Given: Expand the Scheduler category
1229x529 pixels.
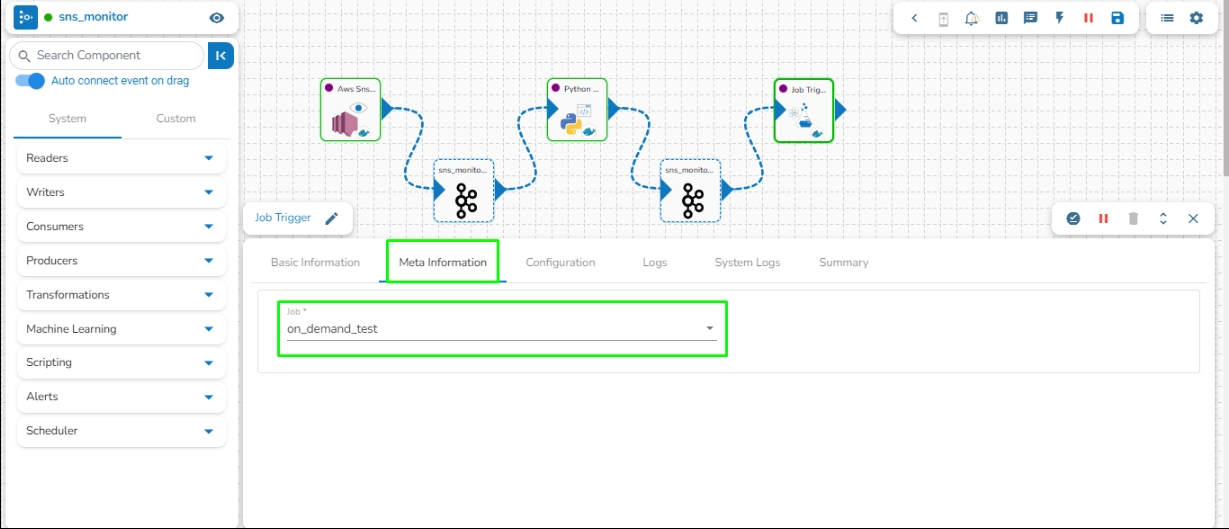Looking at the screenshot, I should 120,430.
